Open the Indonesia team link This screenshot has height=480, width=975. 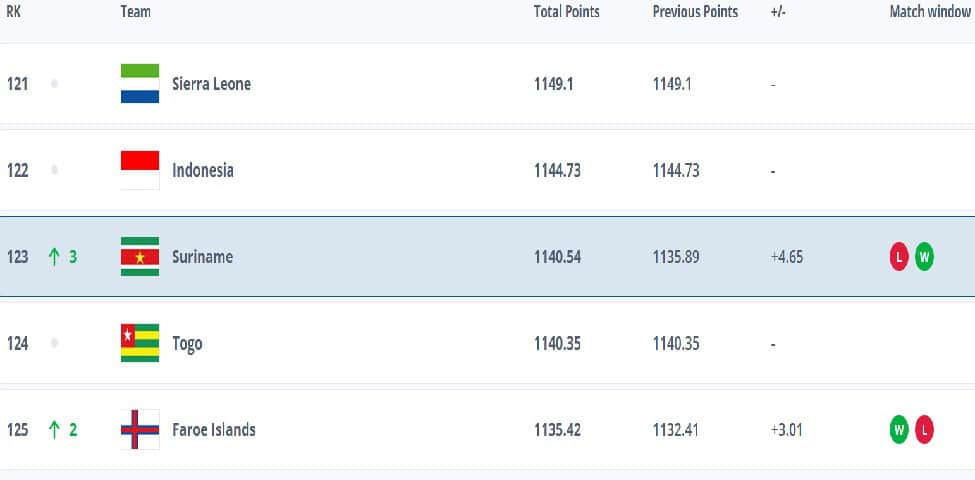click(x=203, y=170)
